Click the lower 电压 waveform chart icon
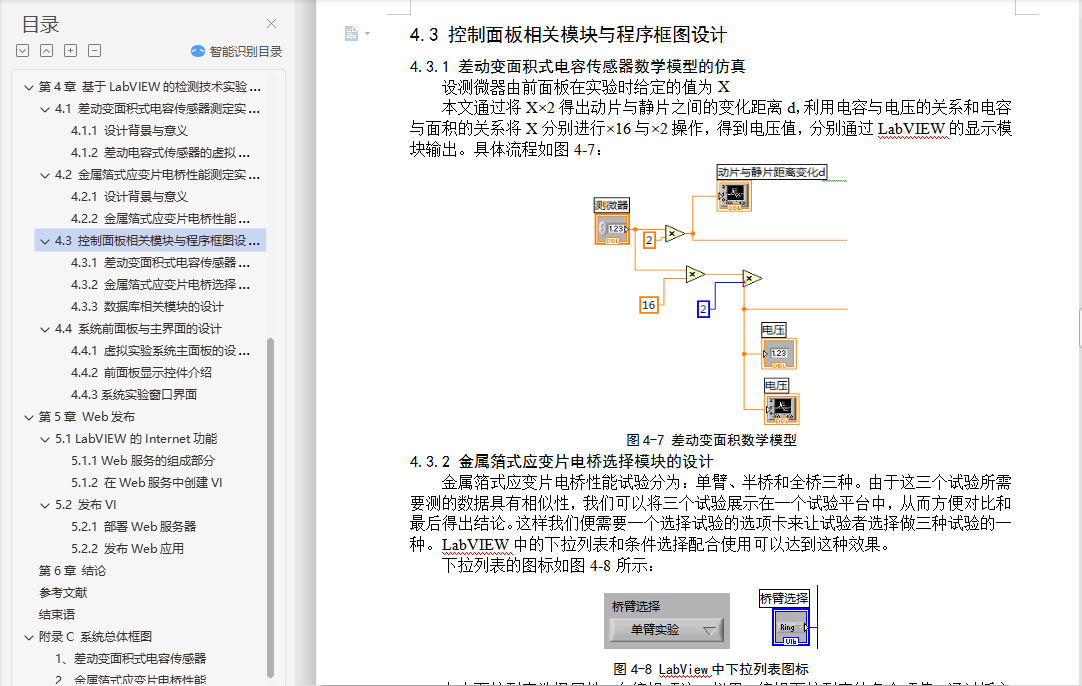Image resolution: width=1082 pixels, height=686 pixels. (x=782, y=409)
